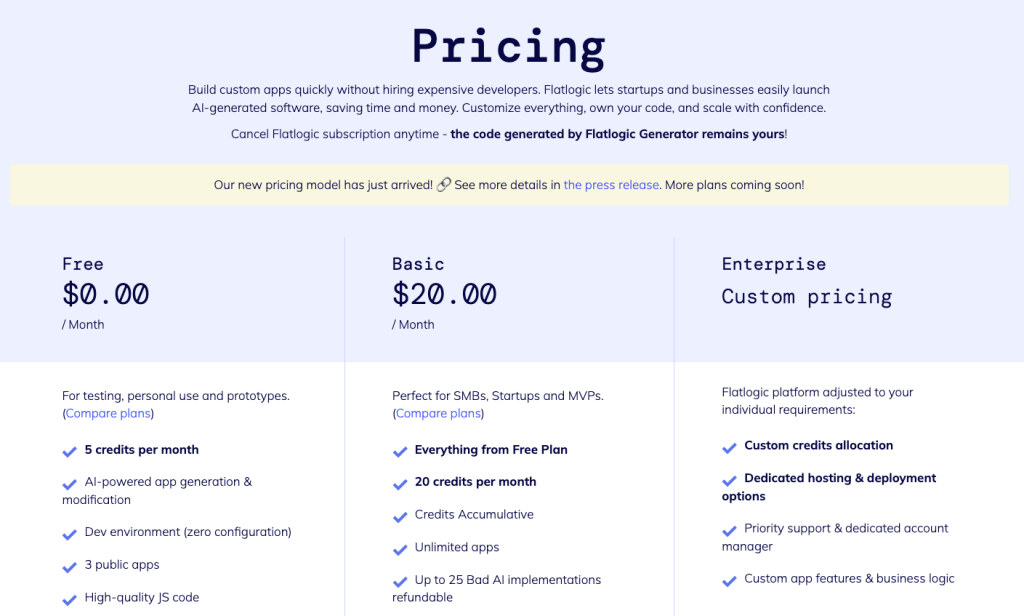
Task: Click checkmark next to 3 public apps
Action: tap(70, 566)
